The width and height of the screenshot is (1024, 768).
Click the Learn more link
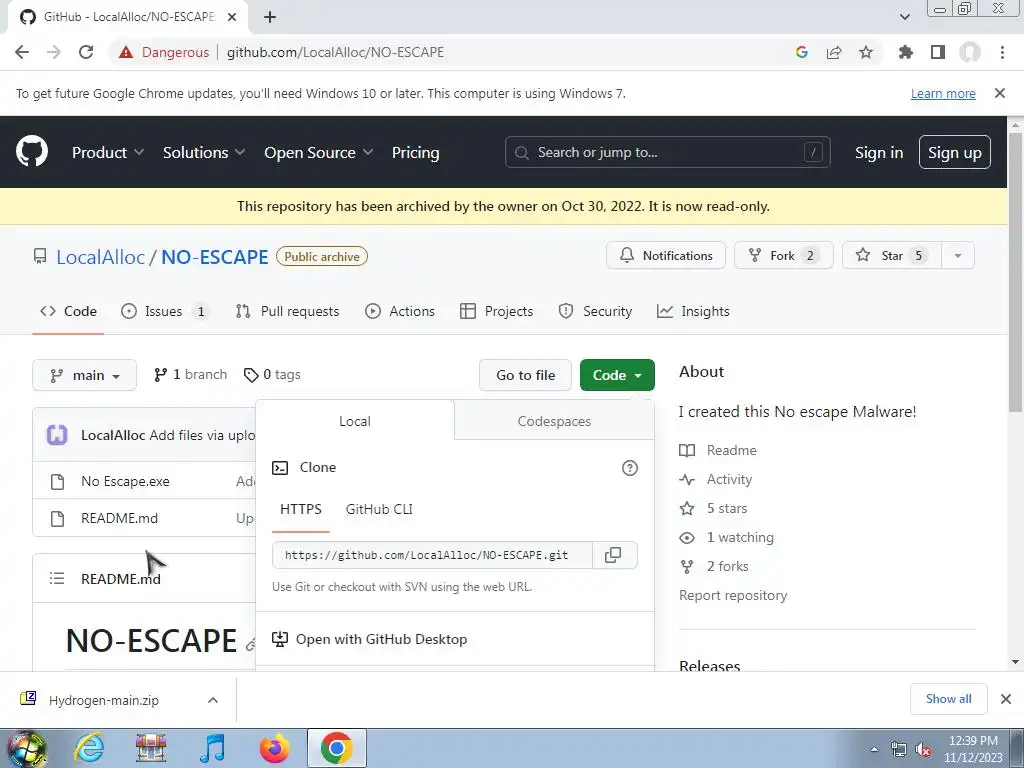pyautogui.click(x=943, y=93)
